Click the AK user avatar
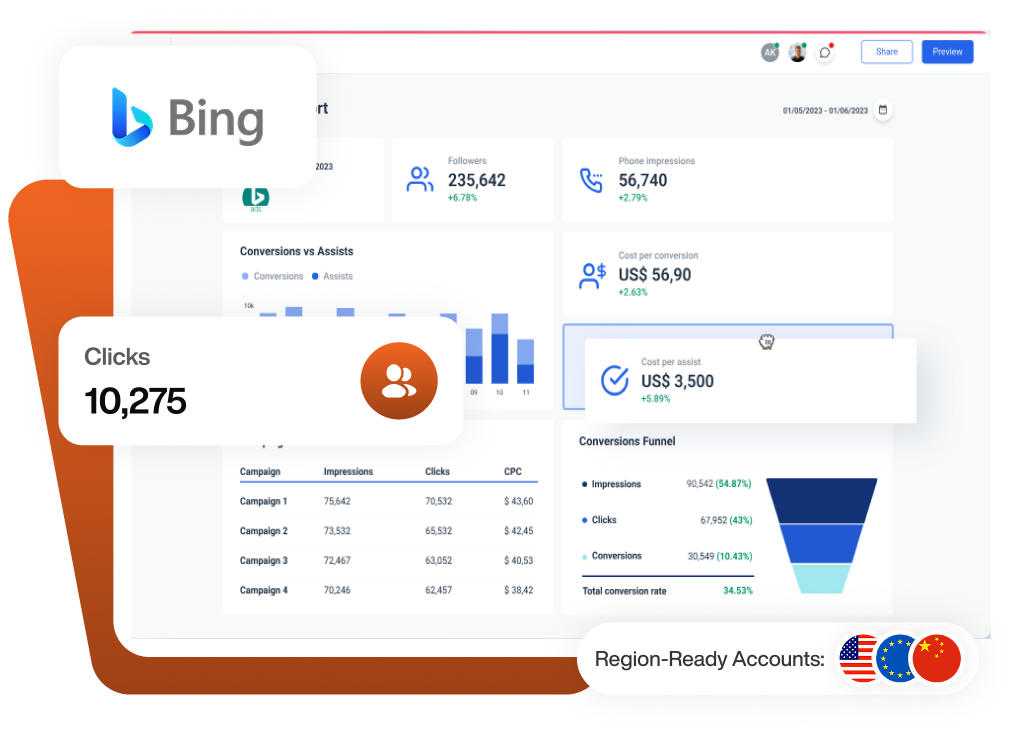Image resolution: width=1024 pixels, height=740 pixels. (769, 53)
